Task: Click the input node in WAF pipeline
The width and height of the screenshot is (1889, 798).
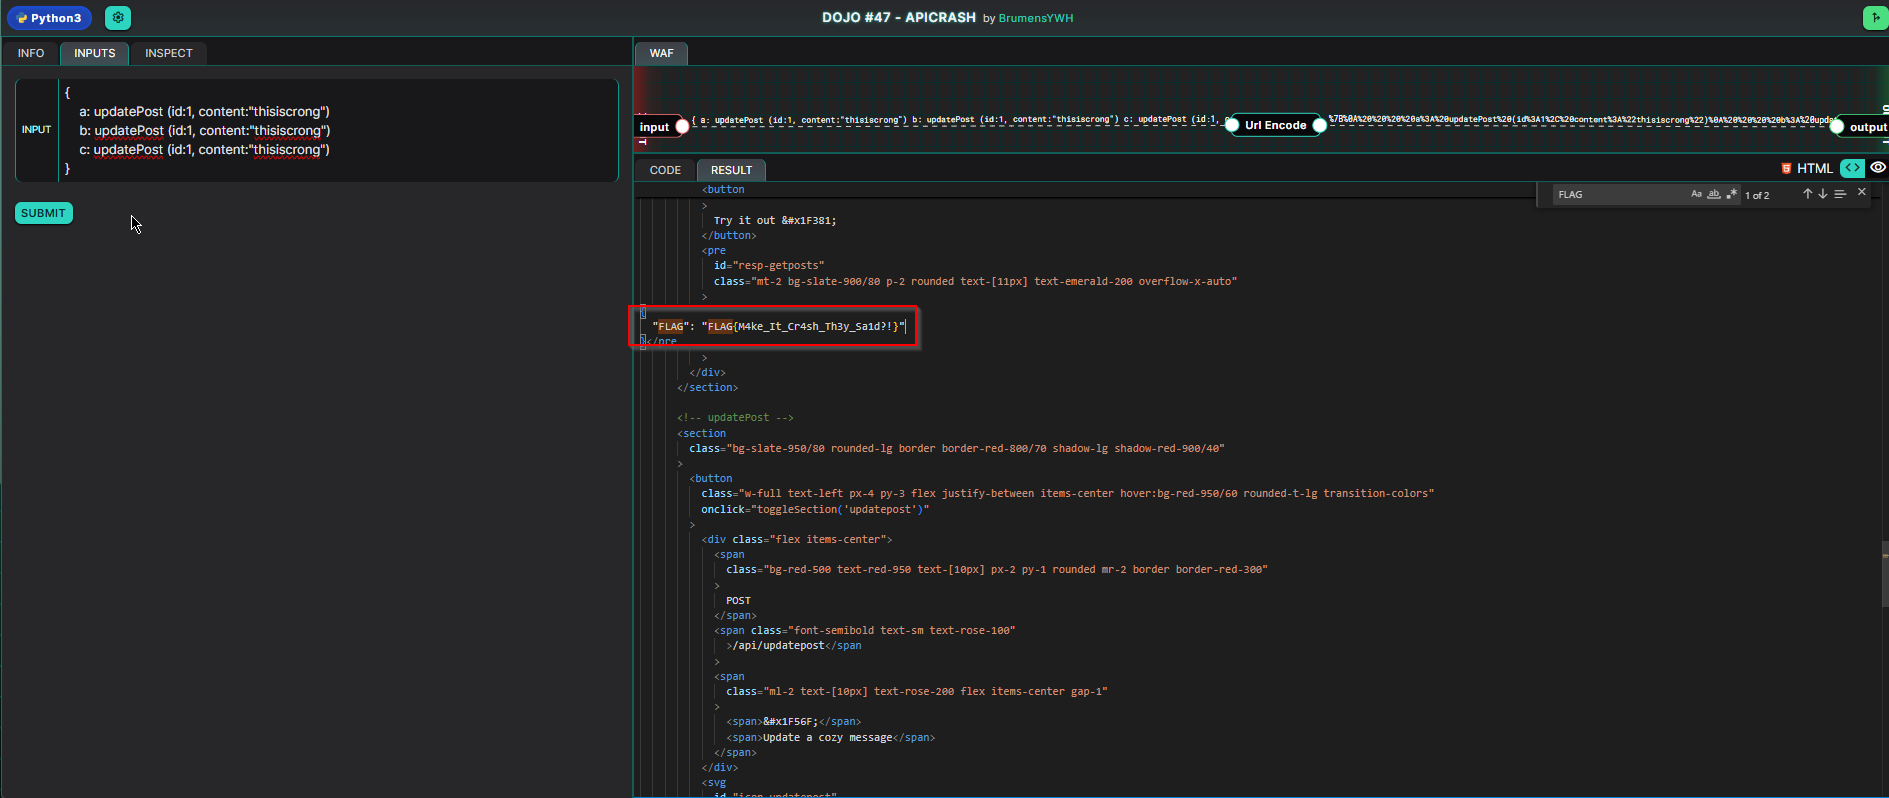Action: click(x=655, y=127)
